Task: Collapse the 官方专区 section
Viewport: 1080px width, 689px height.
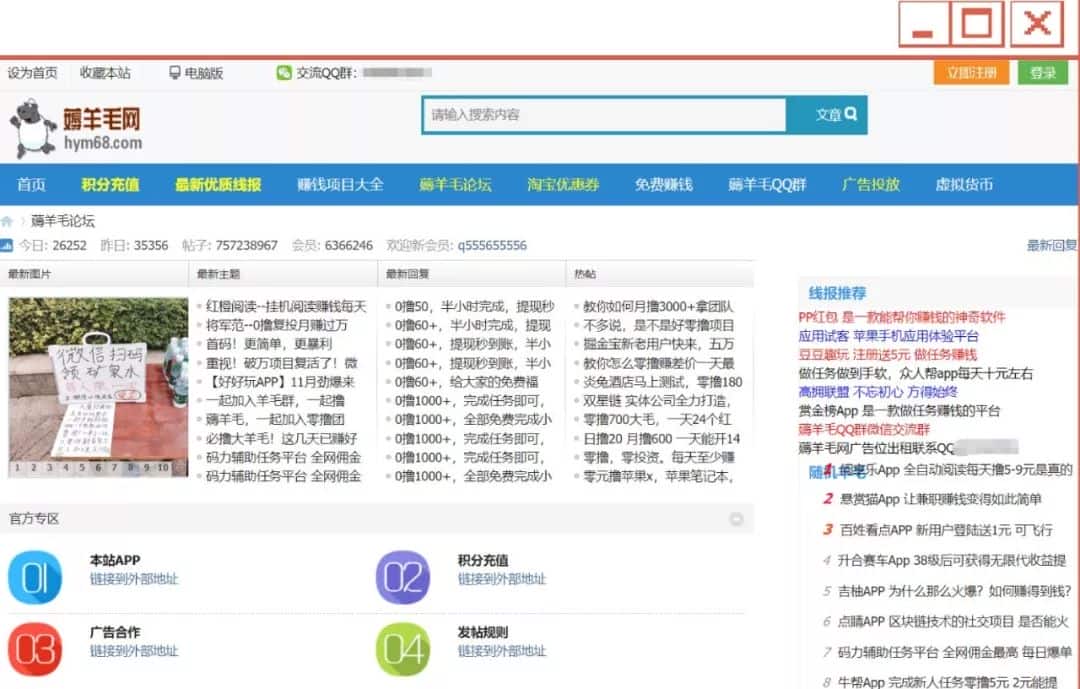Action: point(737,519)
